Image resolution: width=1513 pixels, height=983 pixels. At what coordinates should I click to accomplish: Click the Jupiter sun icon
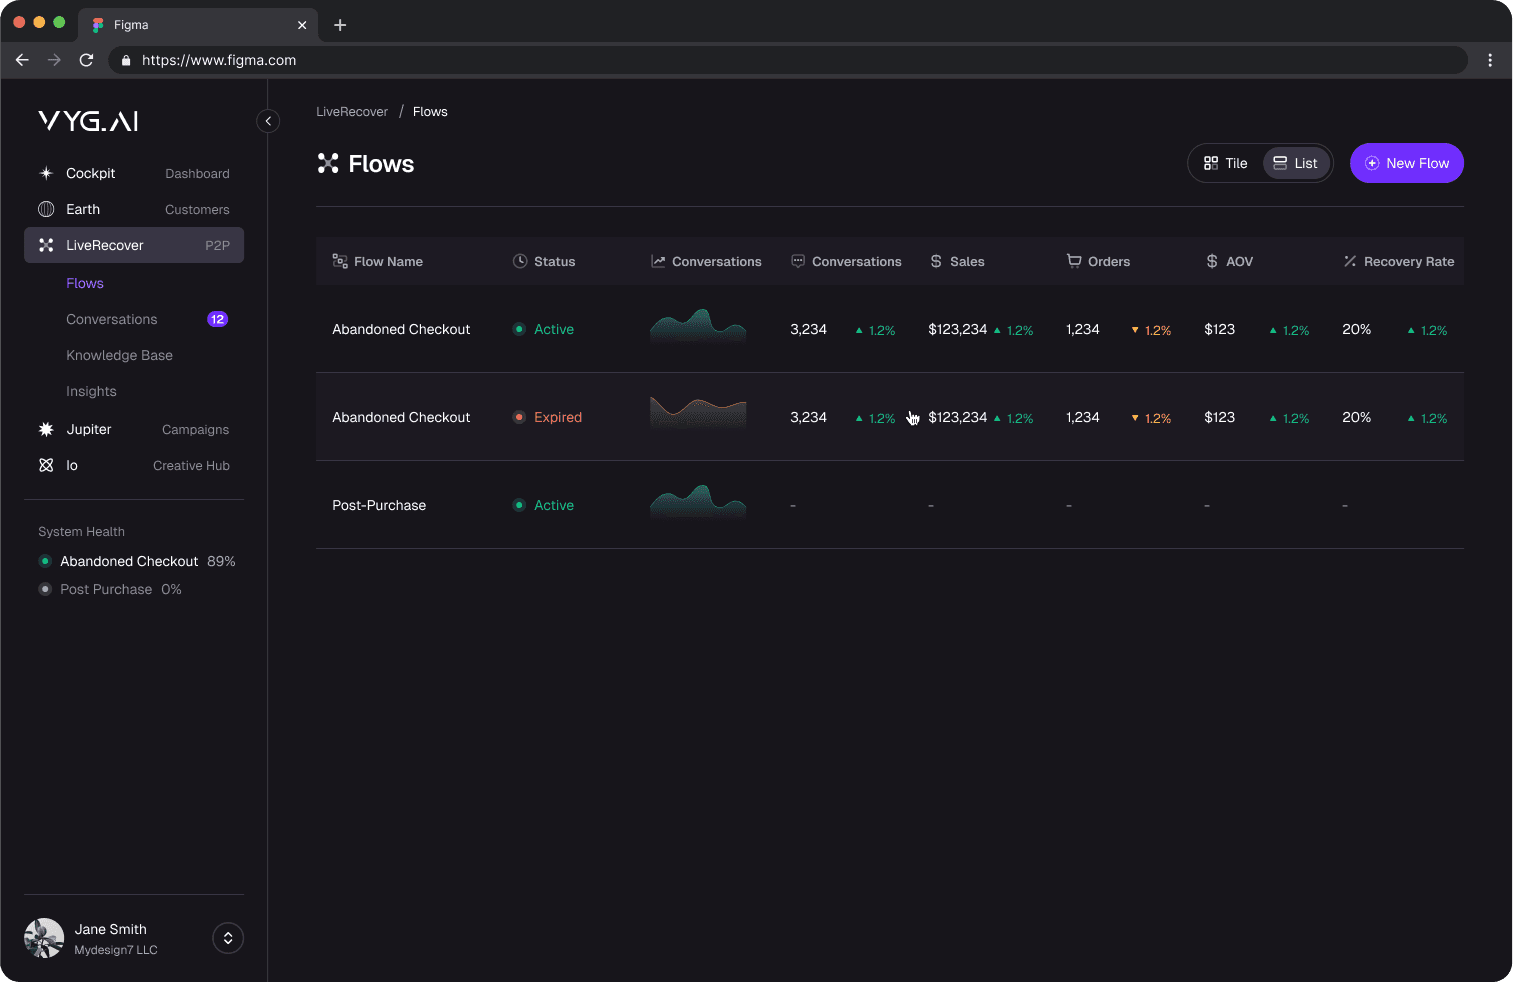click(46, 429)
